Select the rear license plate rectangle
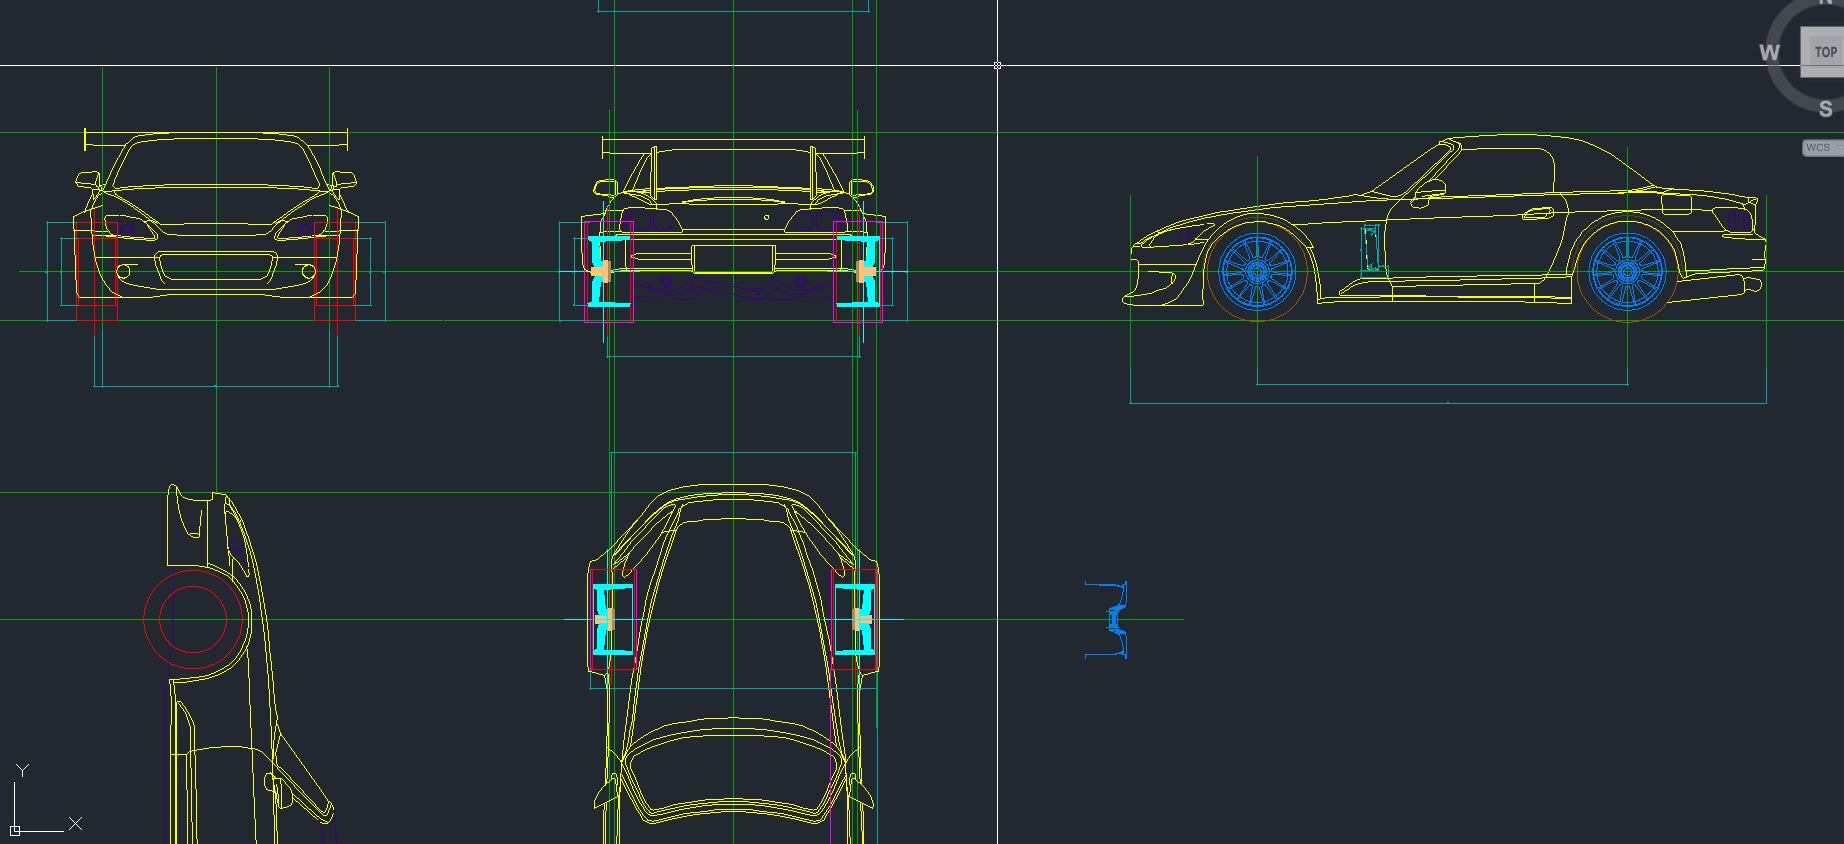 733,259
